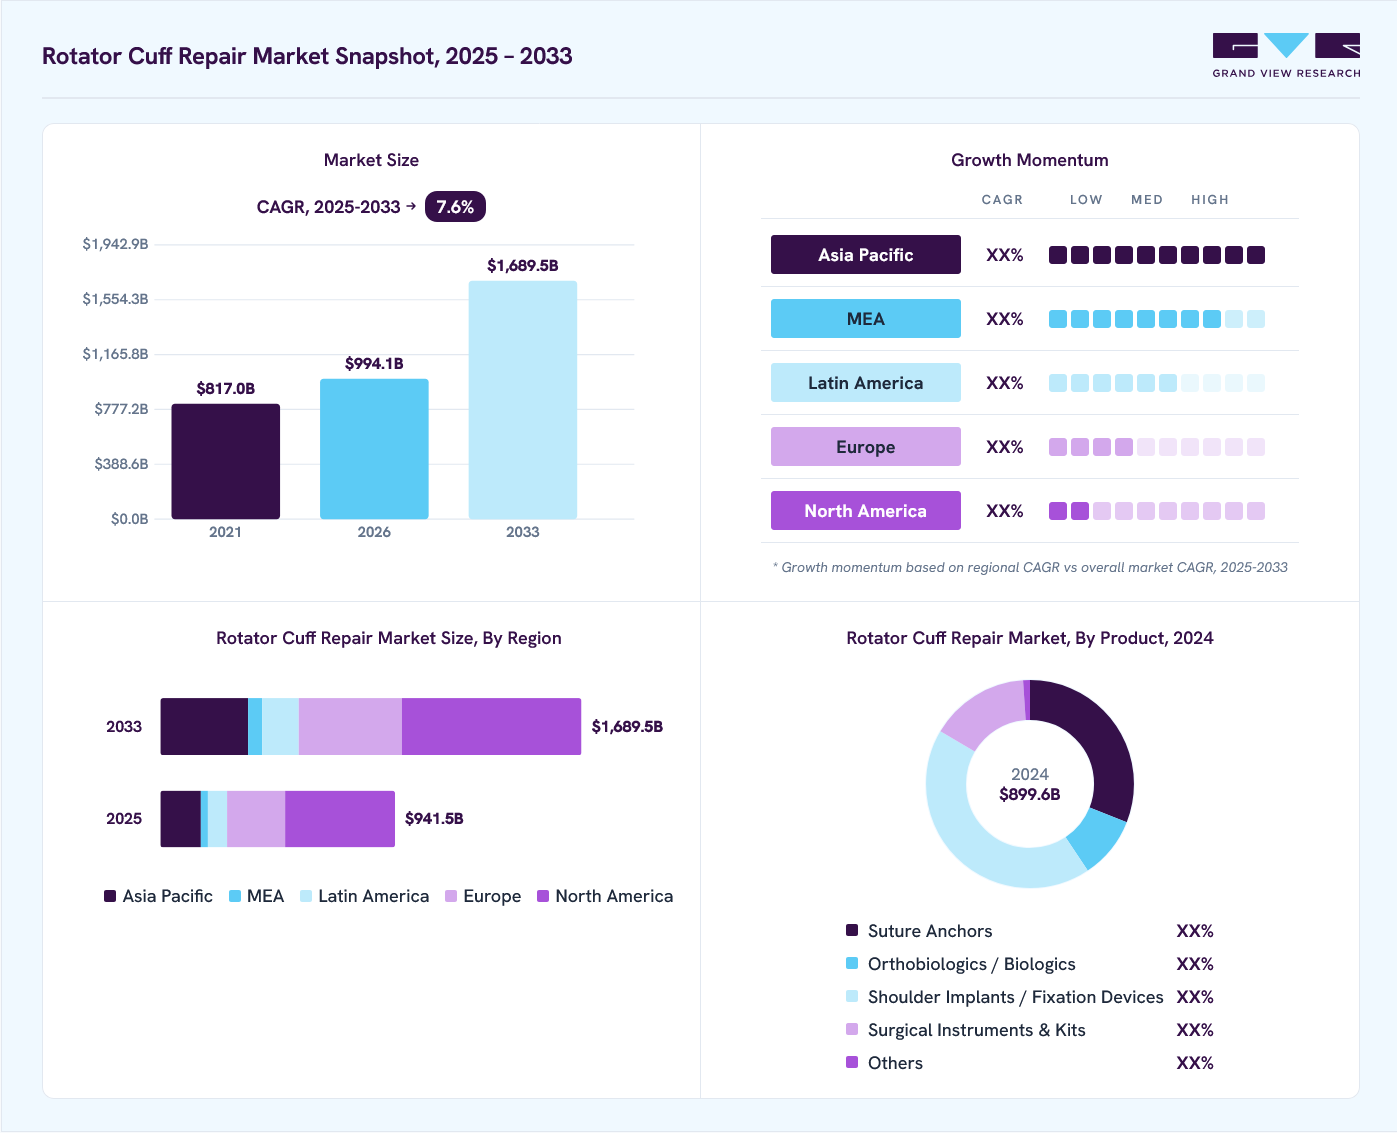Click the 2024 $899.6B donut center
The height and width of the screenshot is (1133, 1397).
[1030, 784]
